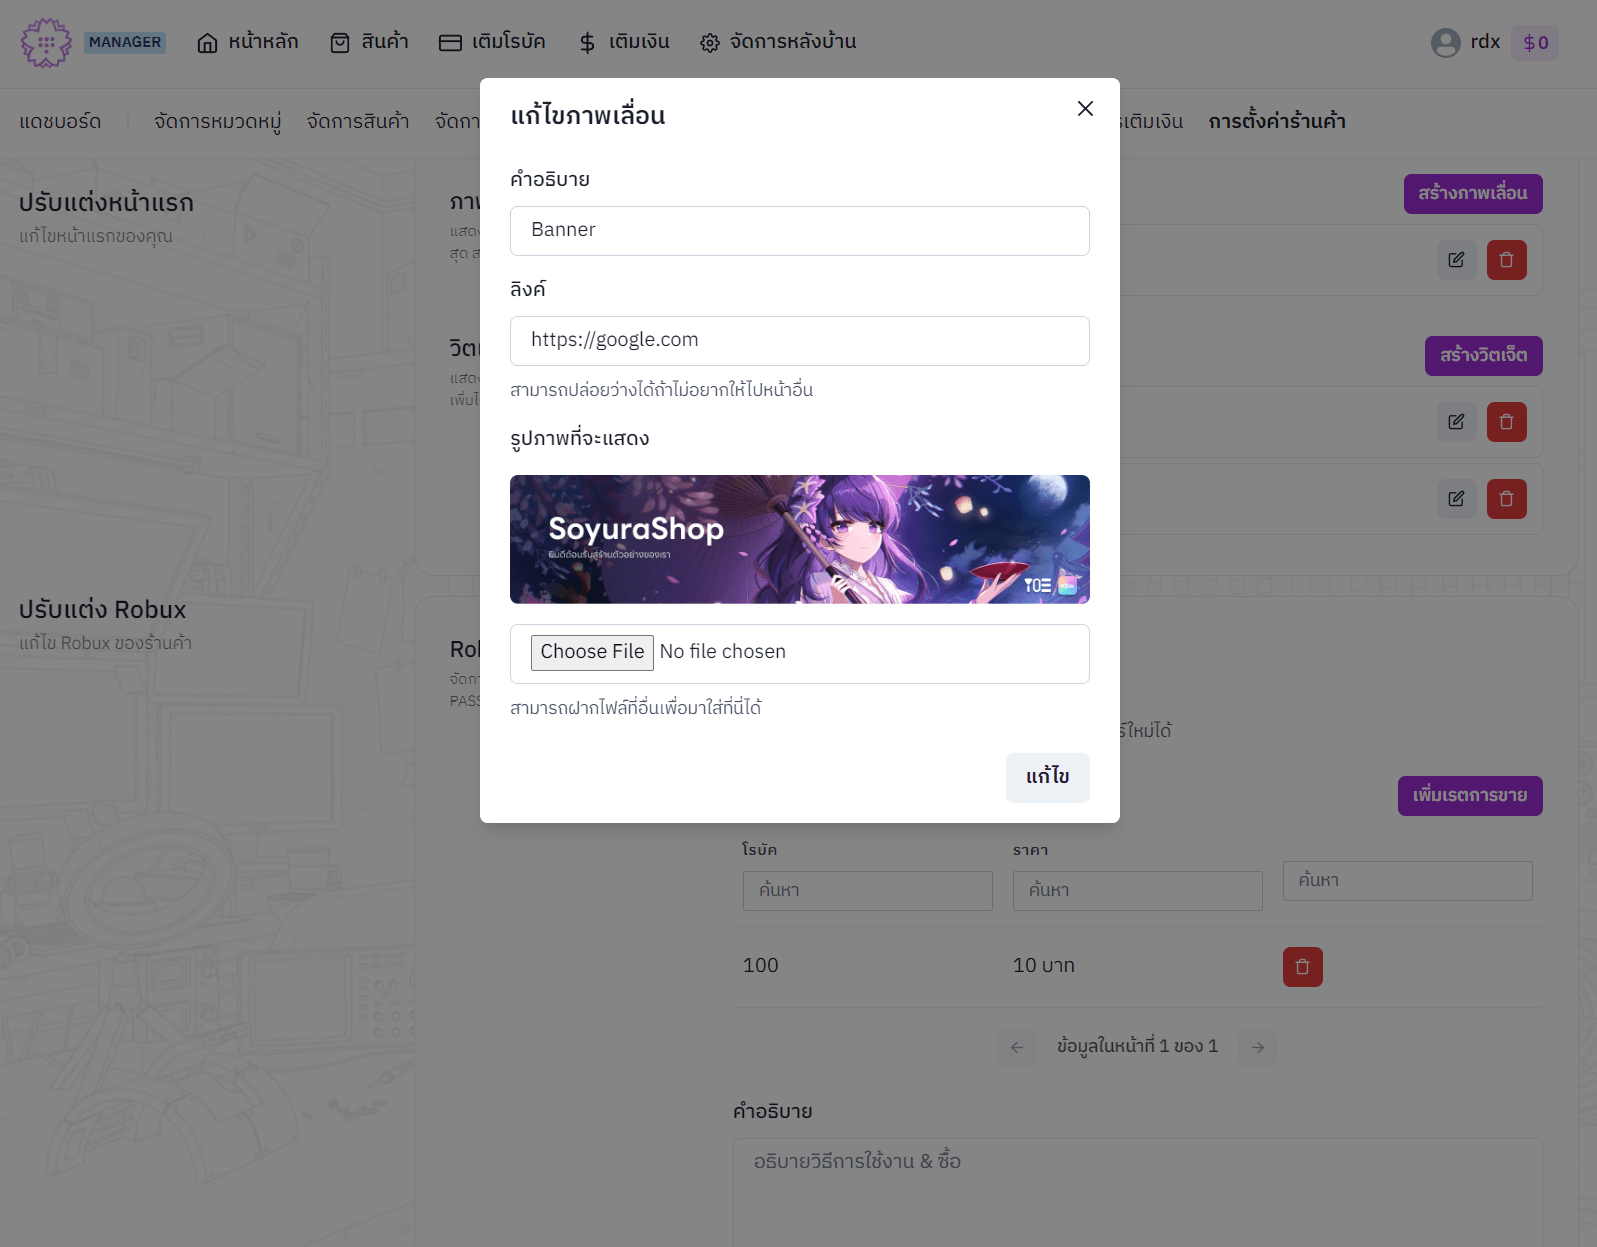Click the สร้างภาพเลื่อน button

tap(1472, 194)
